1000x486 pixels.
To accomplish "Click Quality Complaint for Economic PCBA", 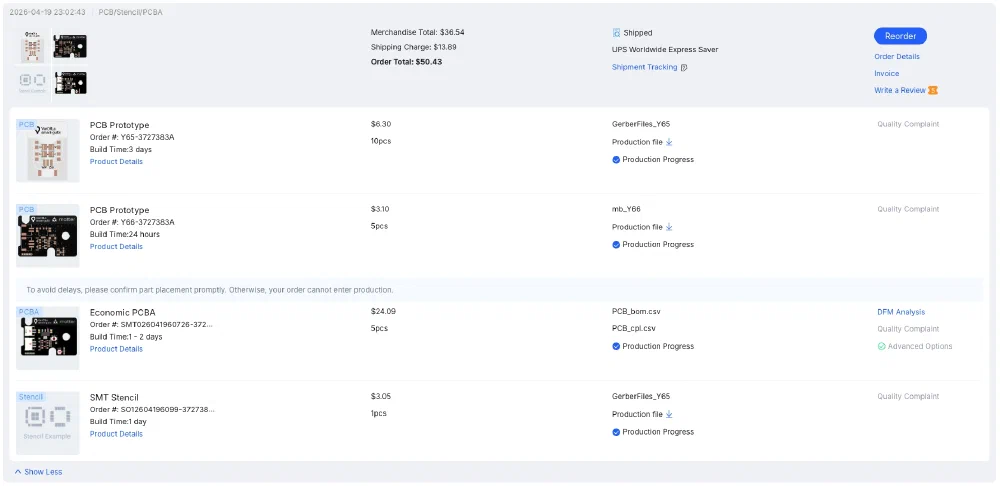I will point(908,329).
